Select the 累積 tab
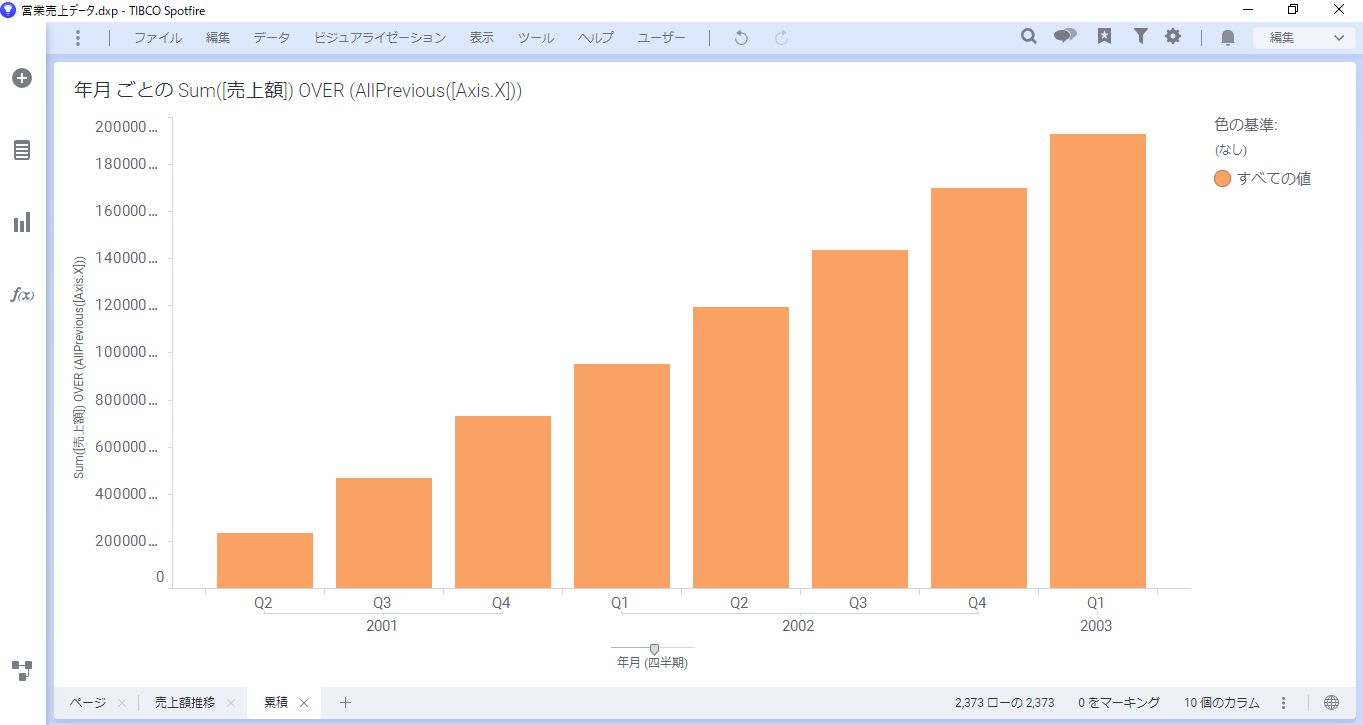1363x725 pixels. pyautogui.click(x=276, y=703)
